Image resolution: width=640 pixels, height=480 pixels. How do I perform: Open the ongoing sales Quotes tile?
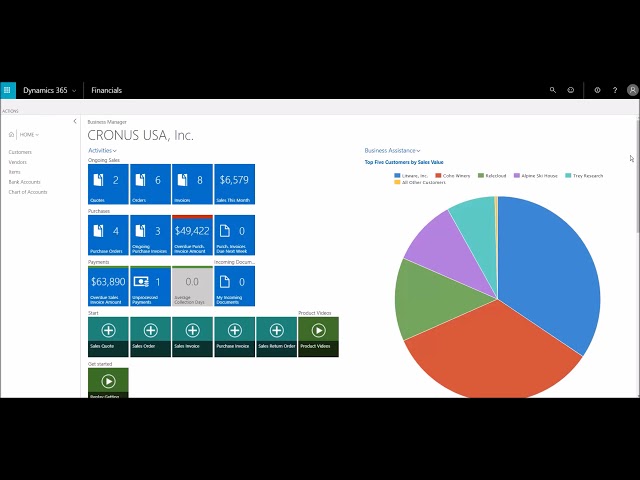coord(108,184)
